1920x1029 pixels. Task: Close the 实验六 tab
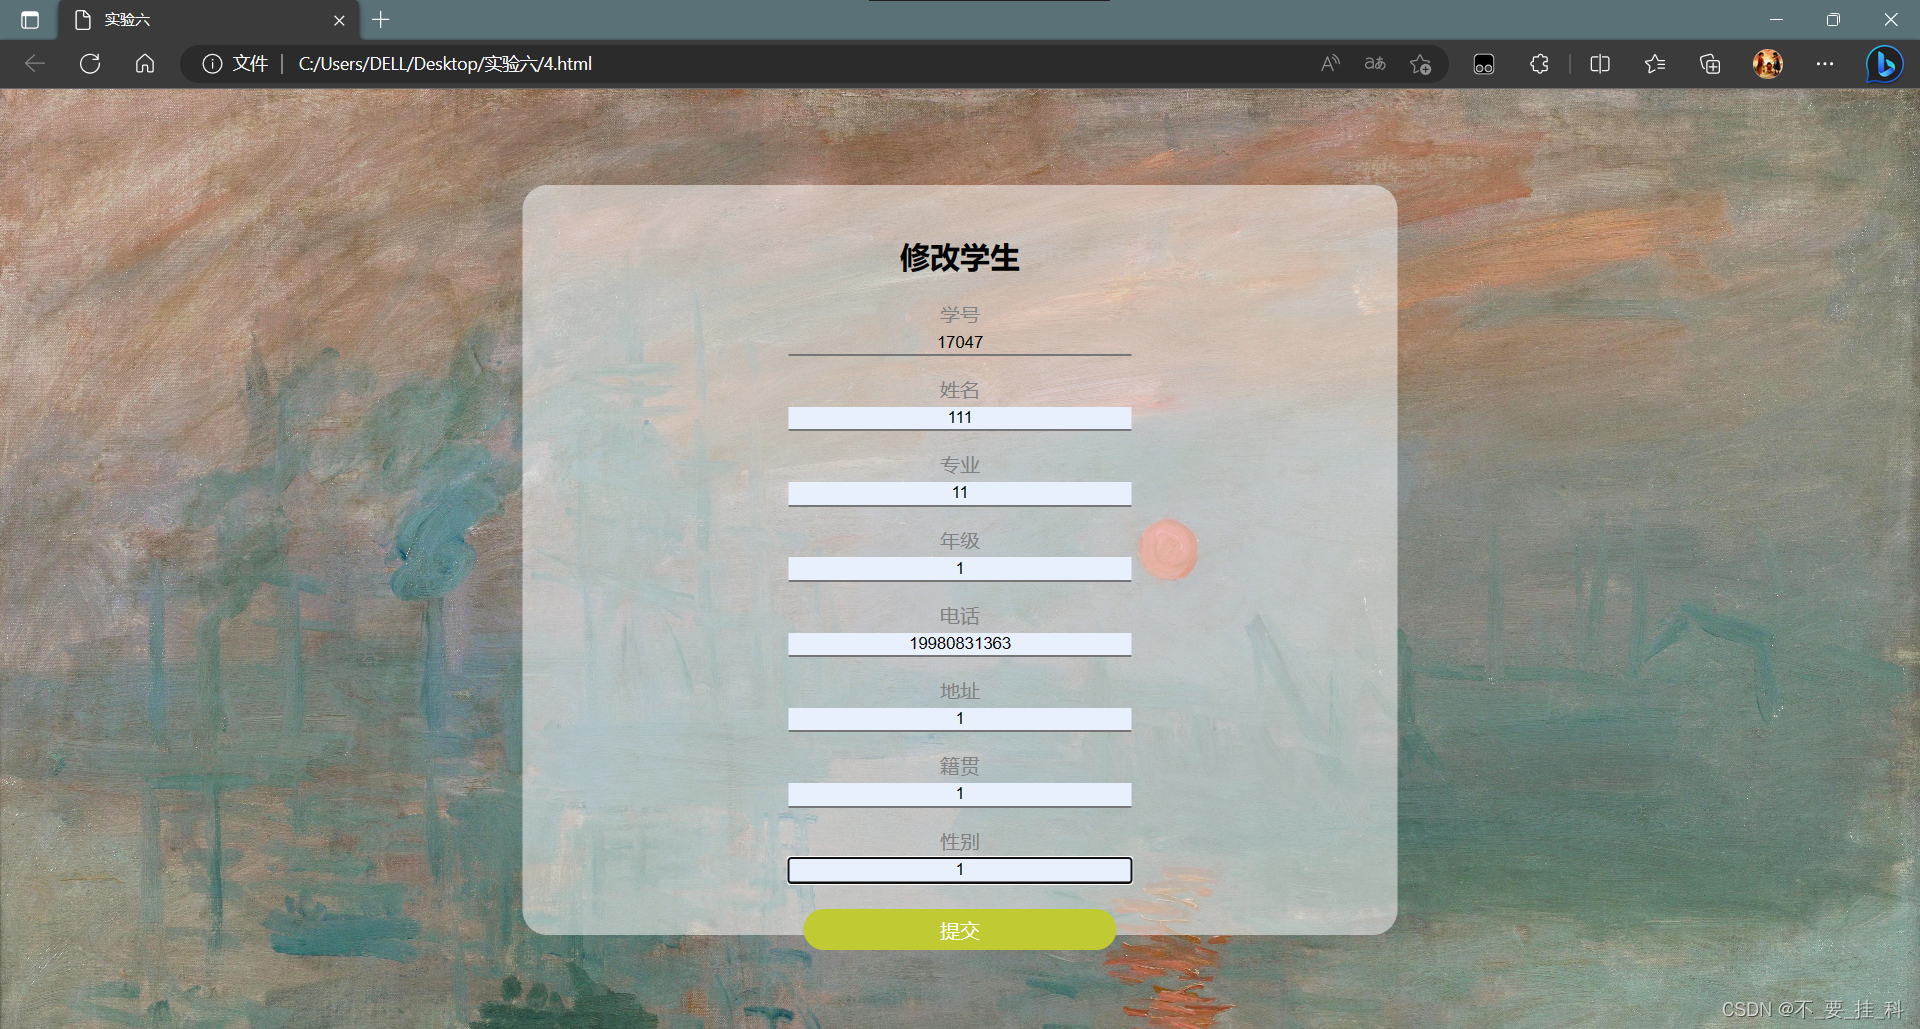(339, 20)
